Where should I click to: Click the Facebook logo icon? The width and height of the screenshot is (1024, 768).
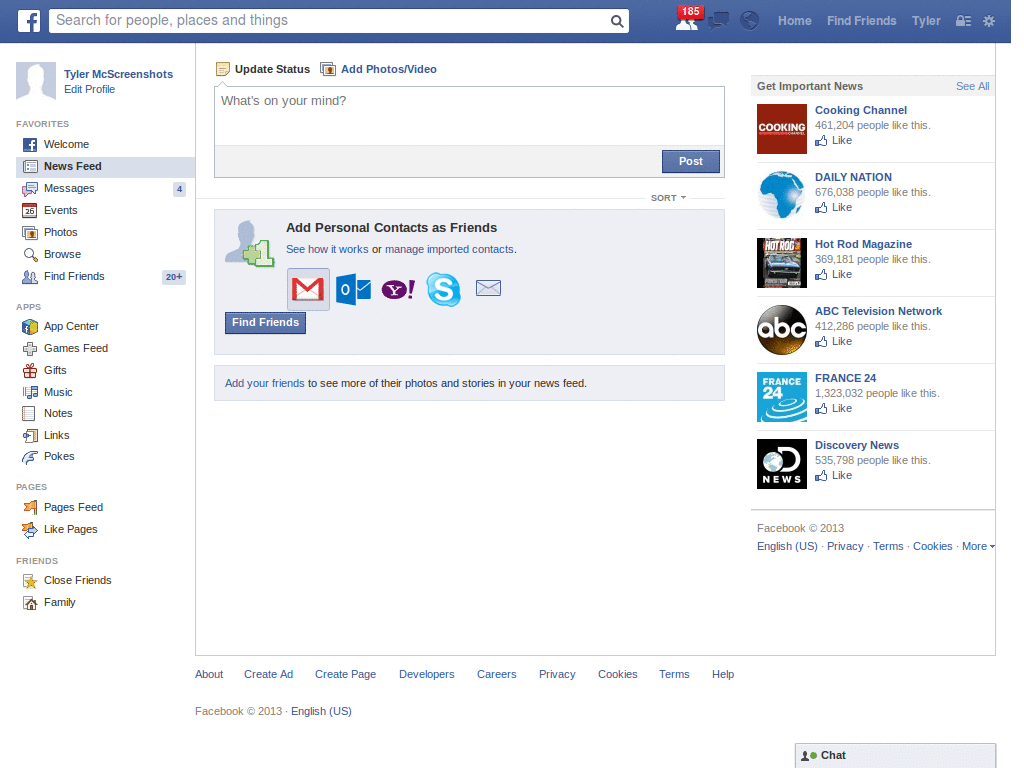click(28, 21)
